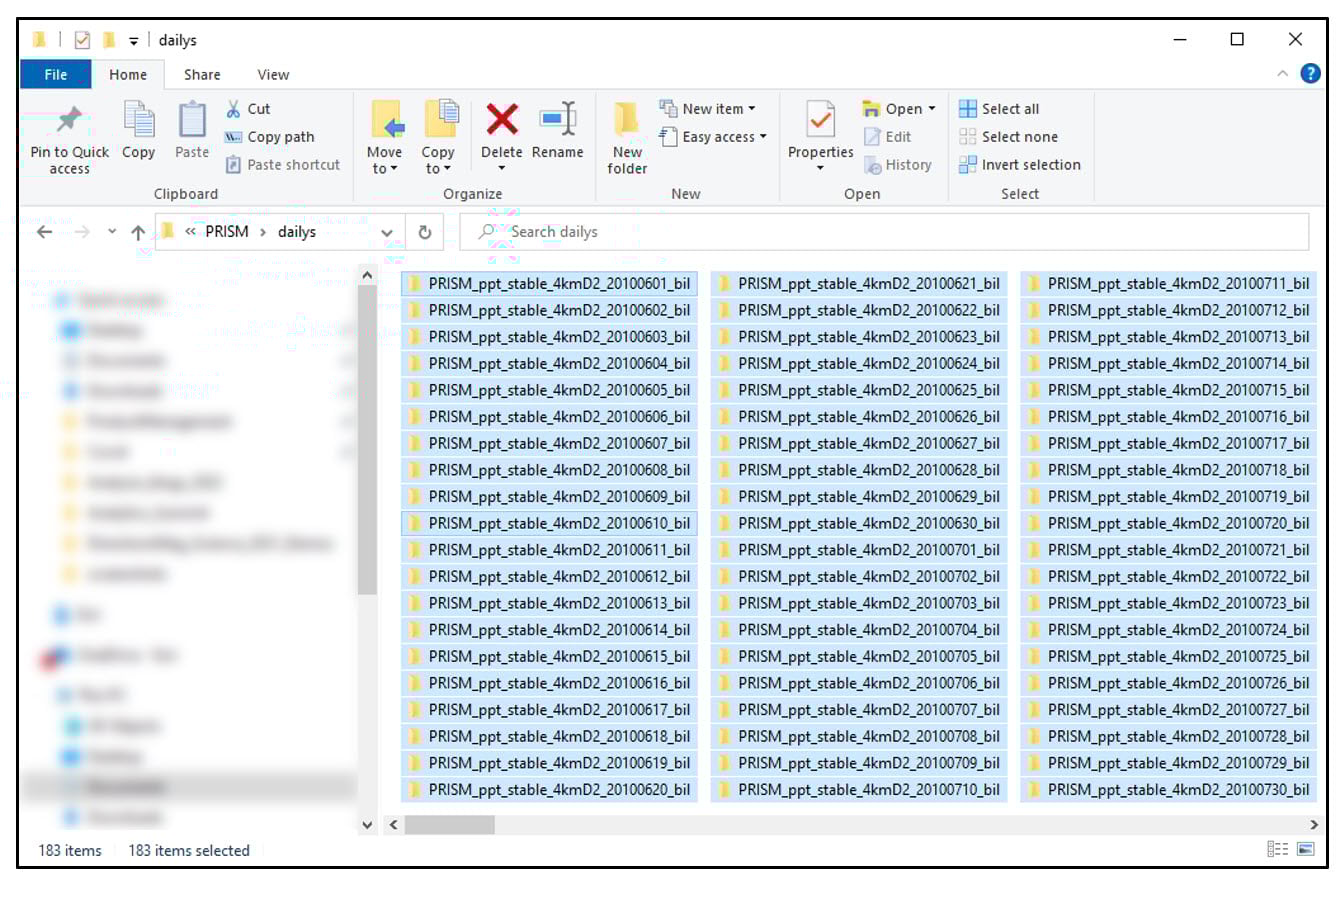This screenshot has width=1344, height=898.
Task: Click Invert selection
Action: pos(1020,165)
